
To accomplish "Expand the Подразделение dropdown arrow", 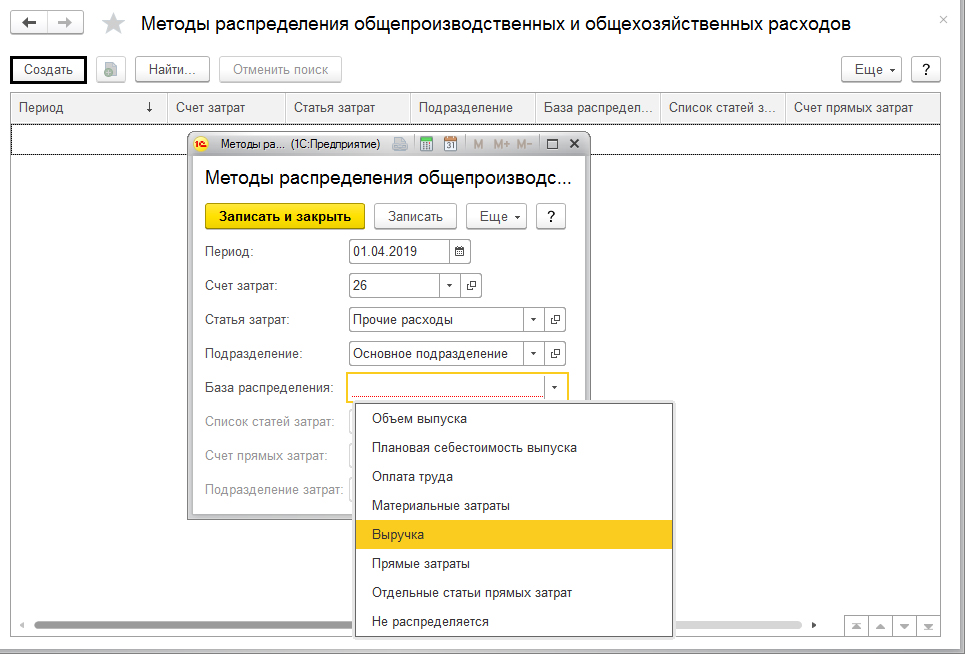I will 534,354.
